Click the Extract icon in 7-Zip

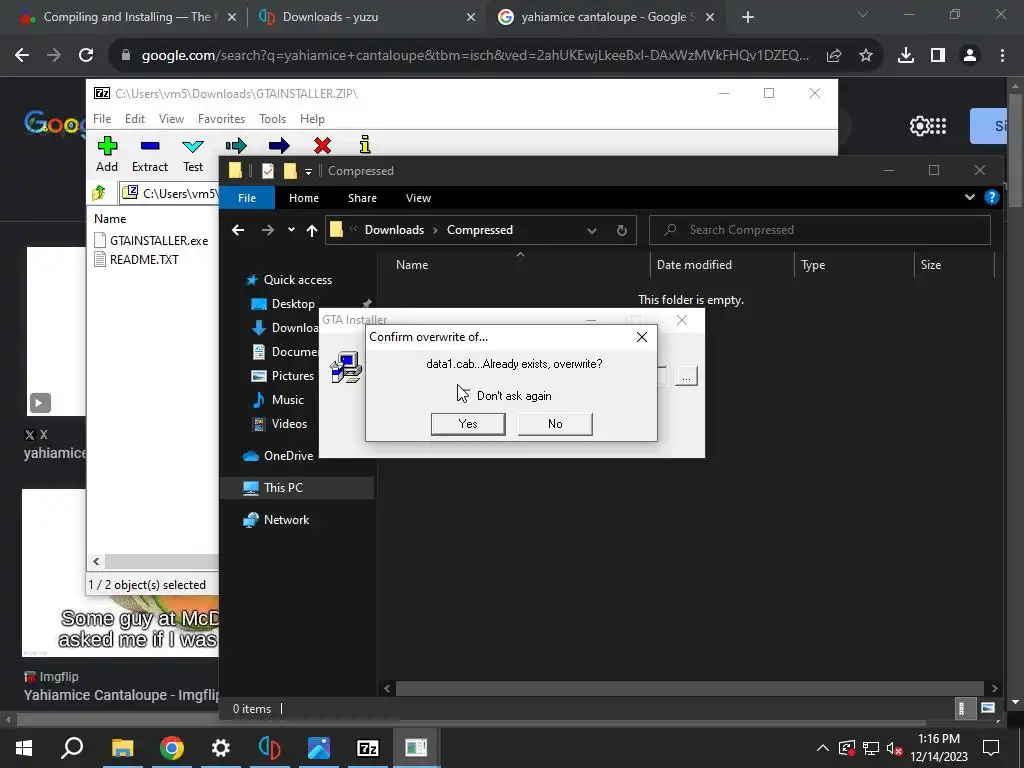[150, 146]
